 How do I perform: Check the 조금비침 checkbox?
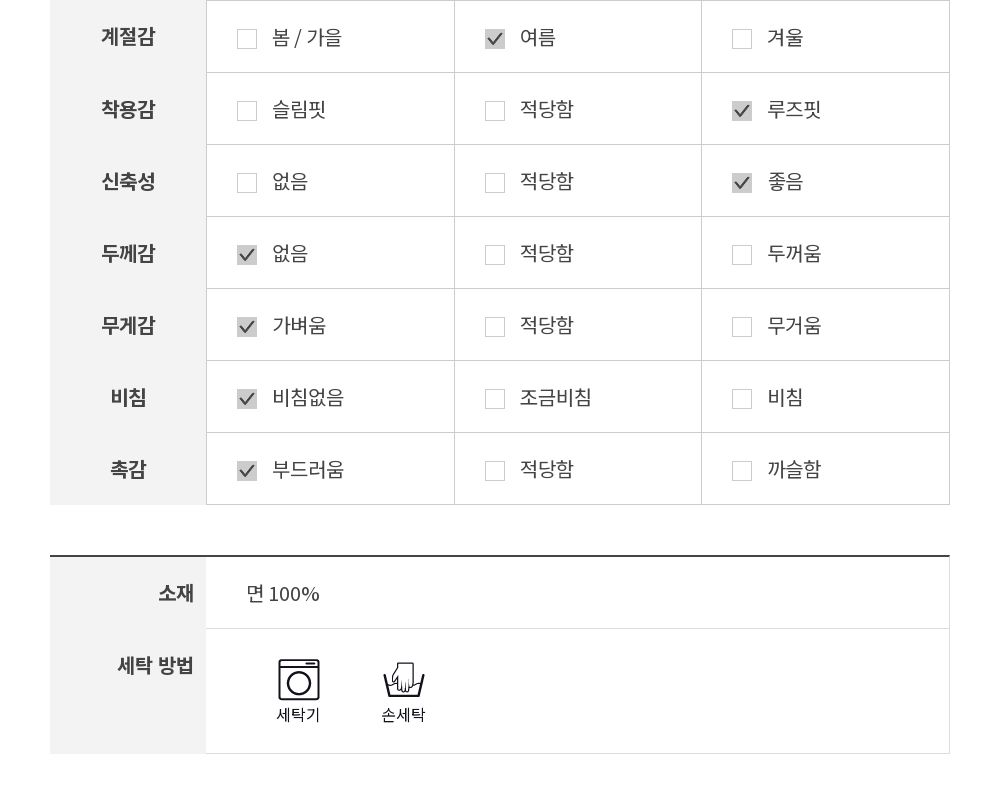[495, 399]
